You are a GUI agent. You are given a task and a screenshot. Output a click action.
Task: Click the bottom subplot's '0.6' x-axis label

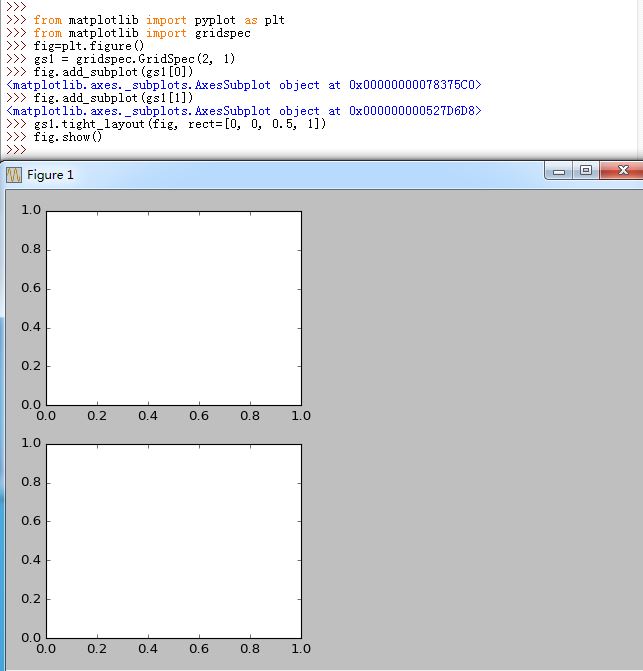coord(199,649)
